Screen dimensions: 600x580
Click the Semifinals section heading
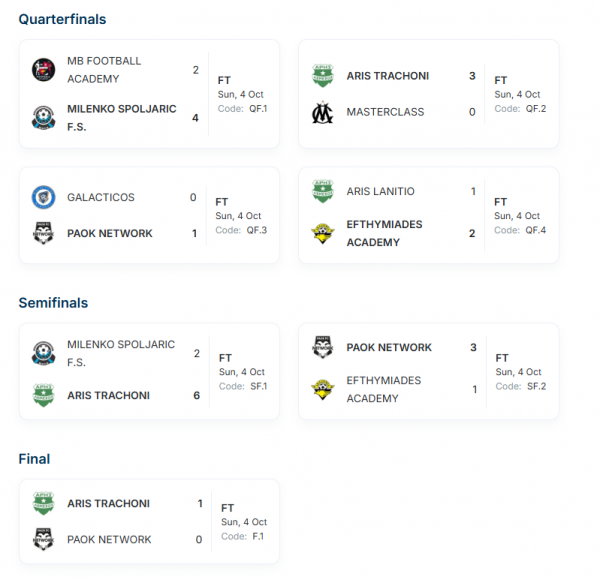point(53,303)
